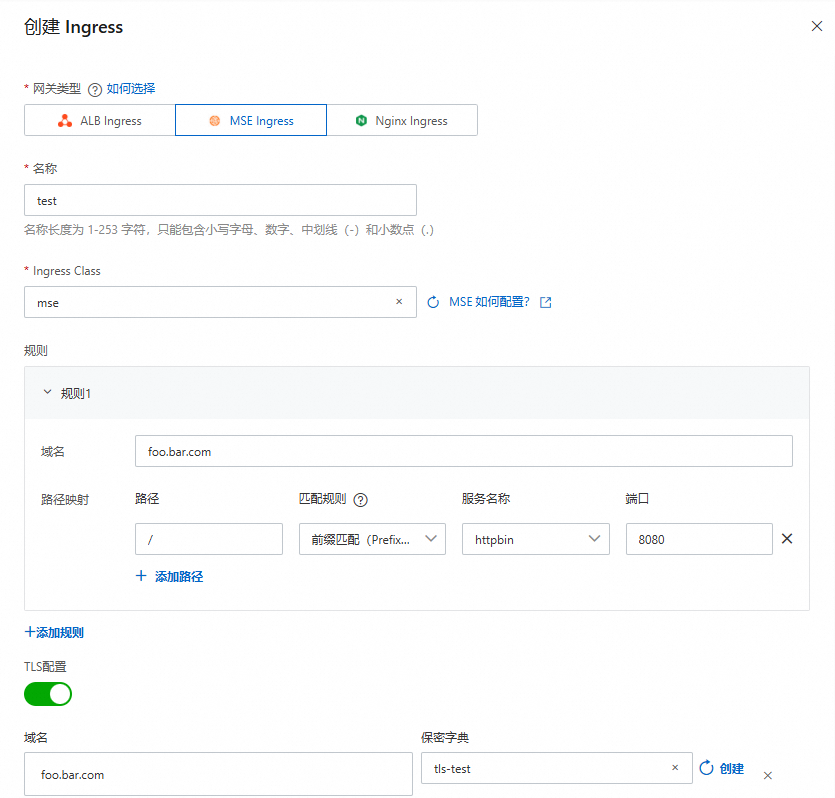Click the plus icon before 添加路径
Viewport: 835px width, 798px height.
tap(141, 575)
